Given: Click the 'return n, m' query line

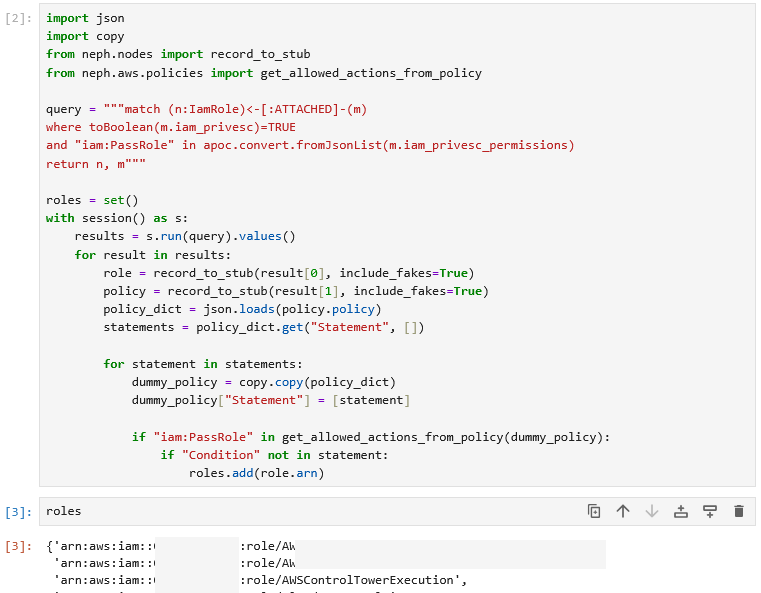Looking at the screenshot, I should (x=96, y=164).
